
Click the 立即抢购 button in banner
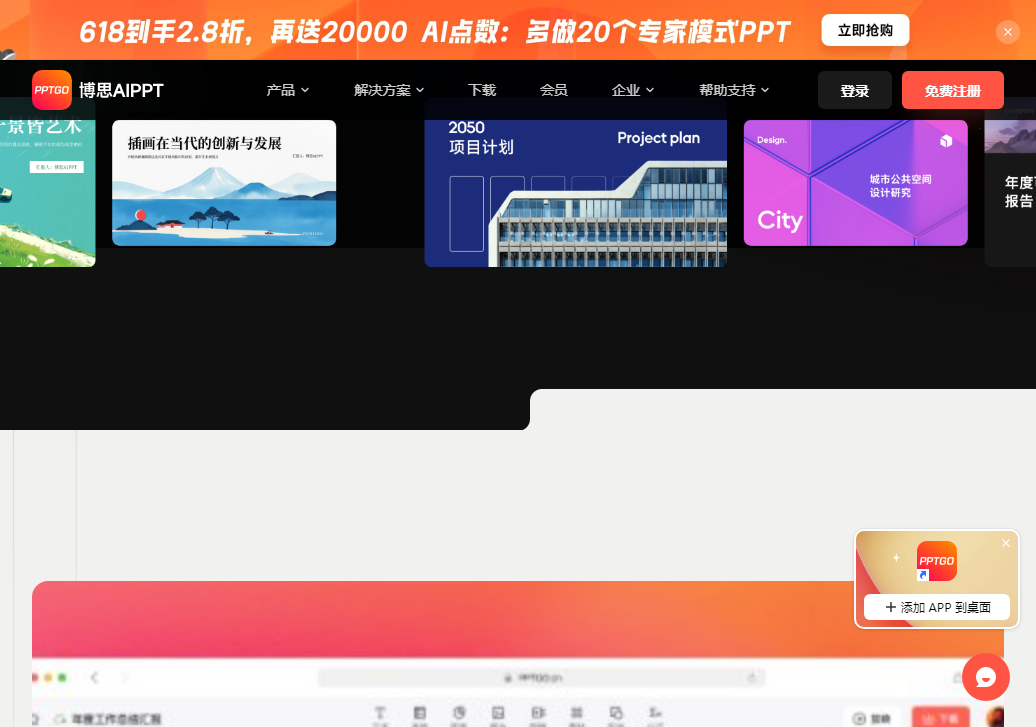coord(865,30)
